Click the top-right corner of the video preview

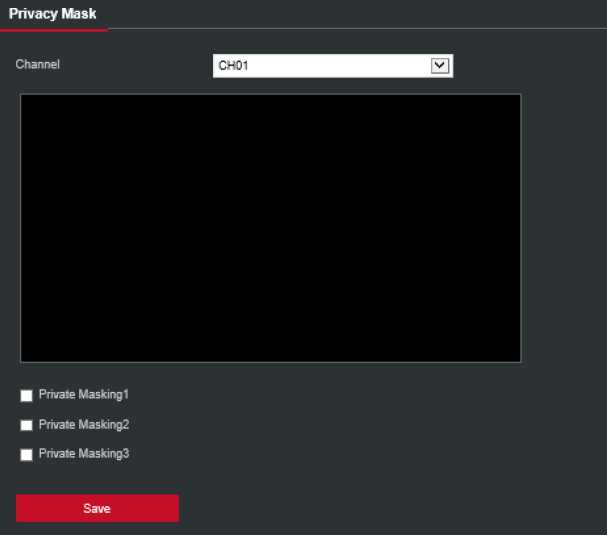[x=518, y=97]
